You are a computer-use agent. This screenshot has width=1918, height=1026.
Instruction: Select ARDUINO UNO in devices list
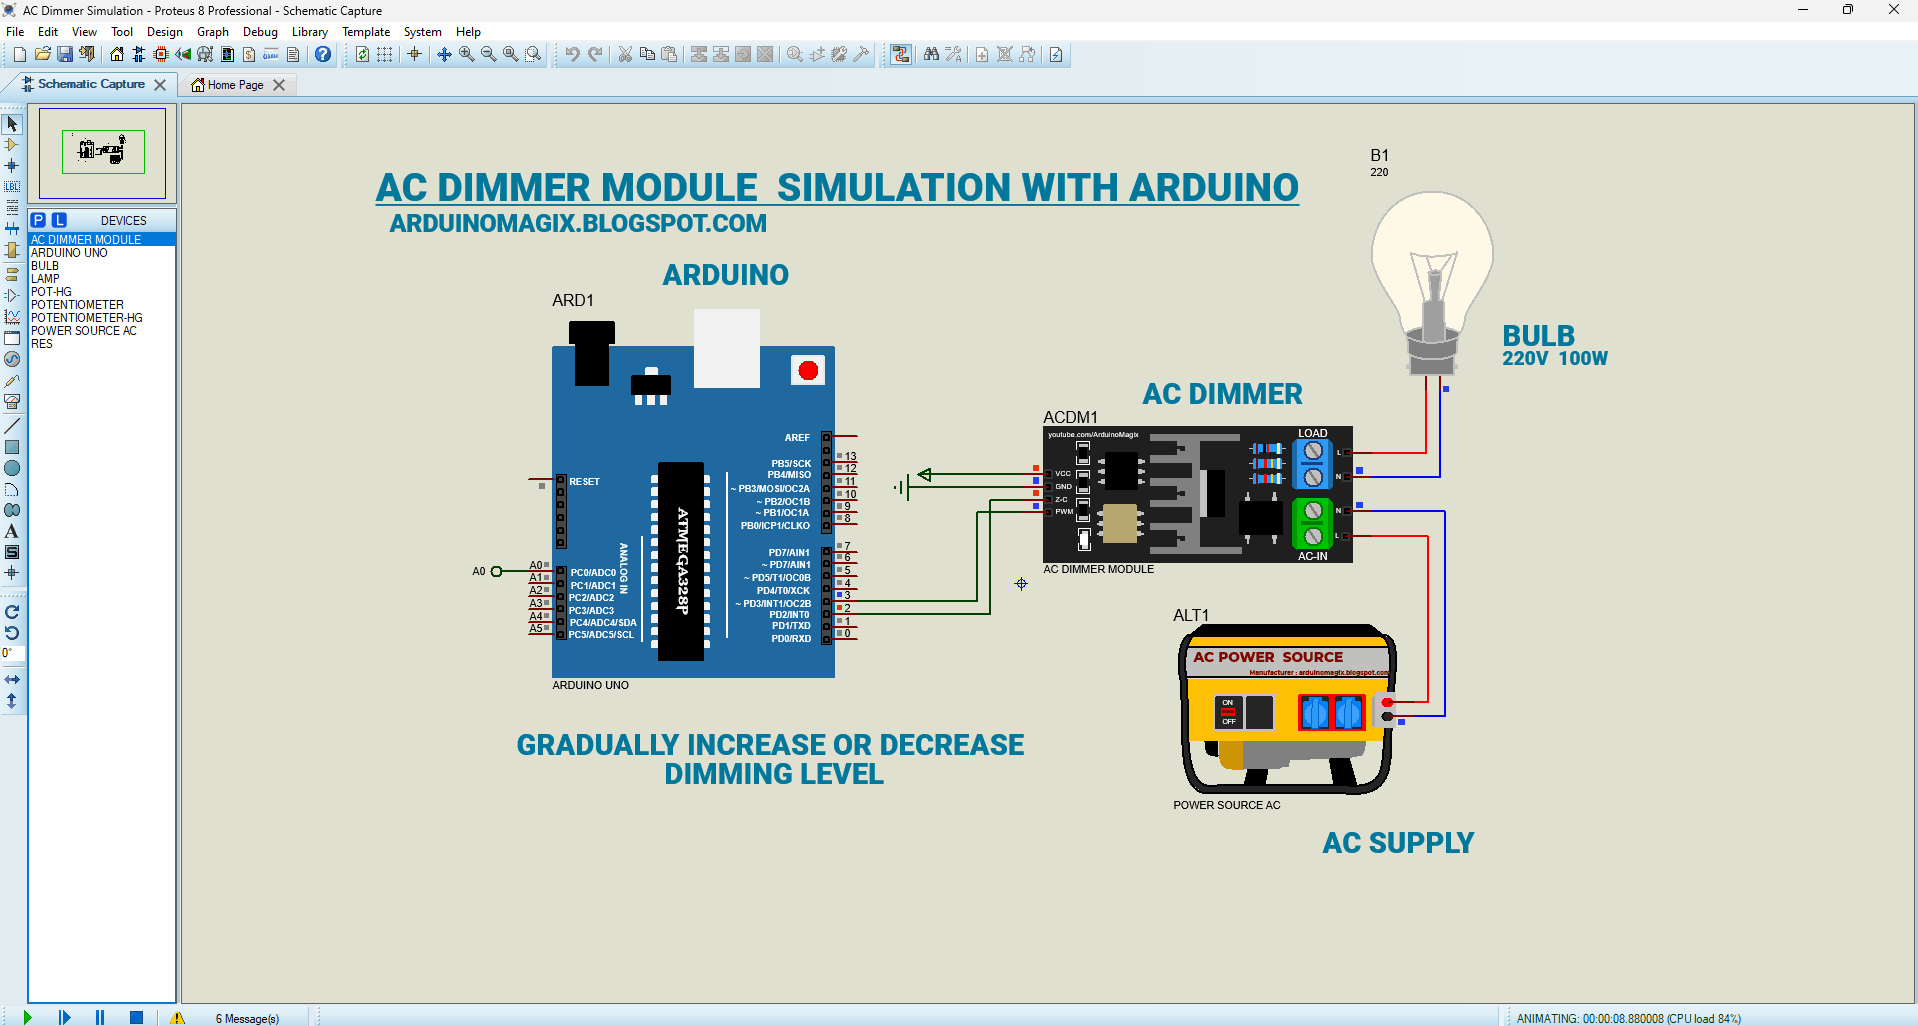pyautogui.click(x=102, y=253)
